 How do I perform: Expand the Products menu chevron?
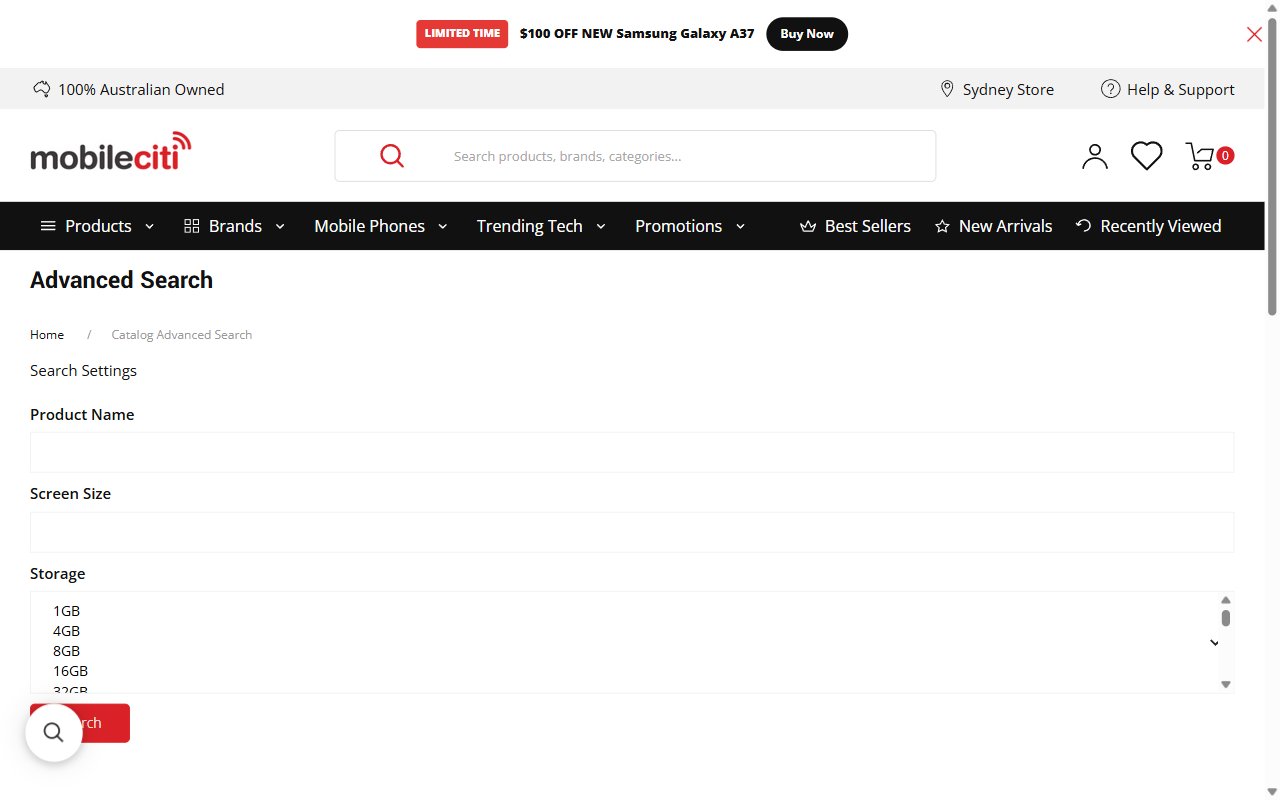click(x=150, y=227)
